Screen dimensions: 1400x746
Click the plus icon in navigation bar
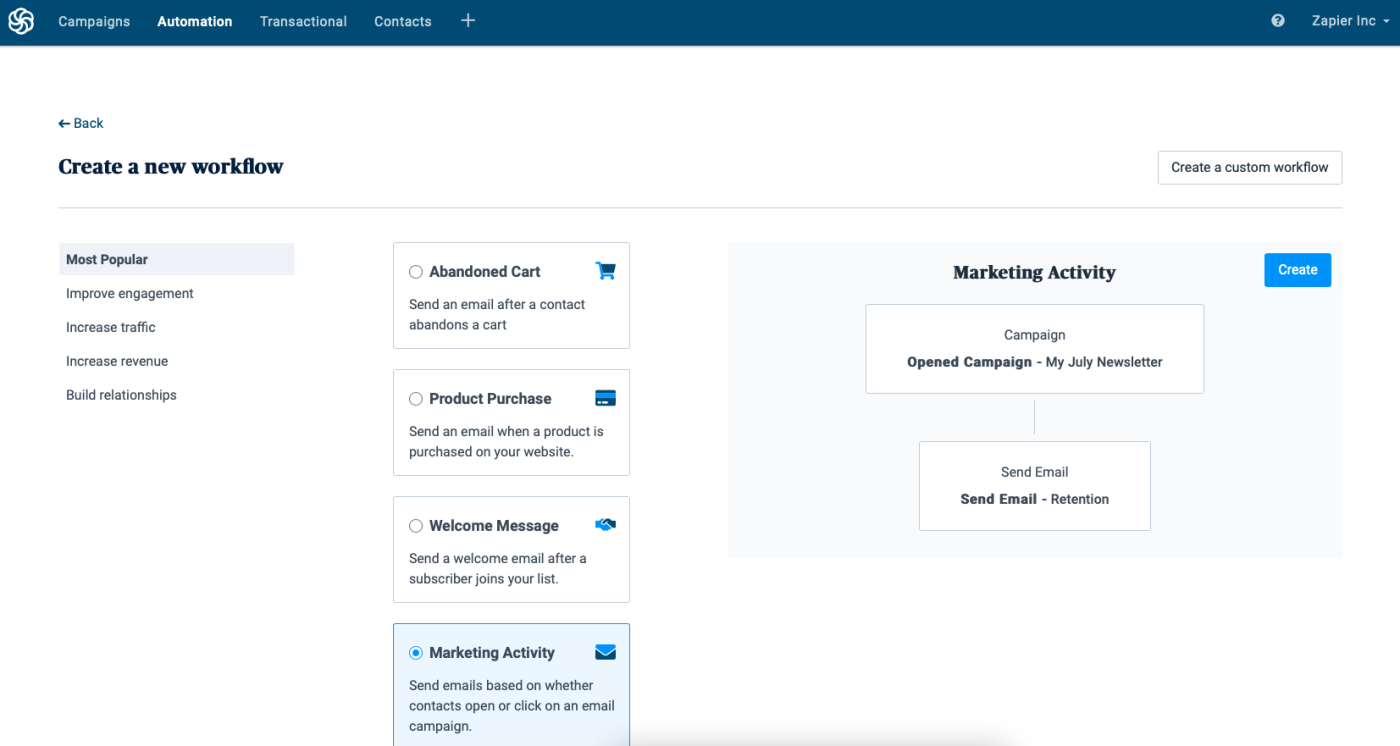pos(468,21)
